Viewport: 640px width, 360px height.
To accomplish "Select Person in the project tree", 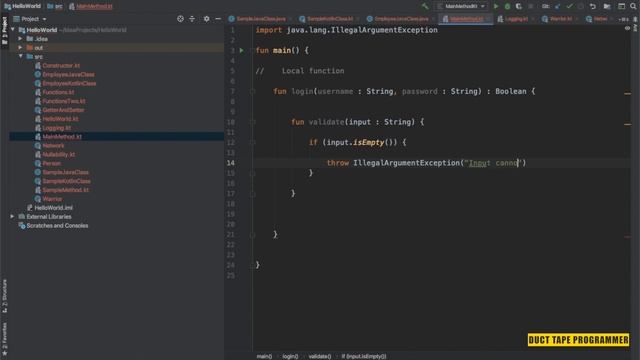I will click(x=51, y=163).
